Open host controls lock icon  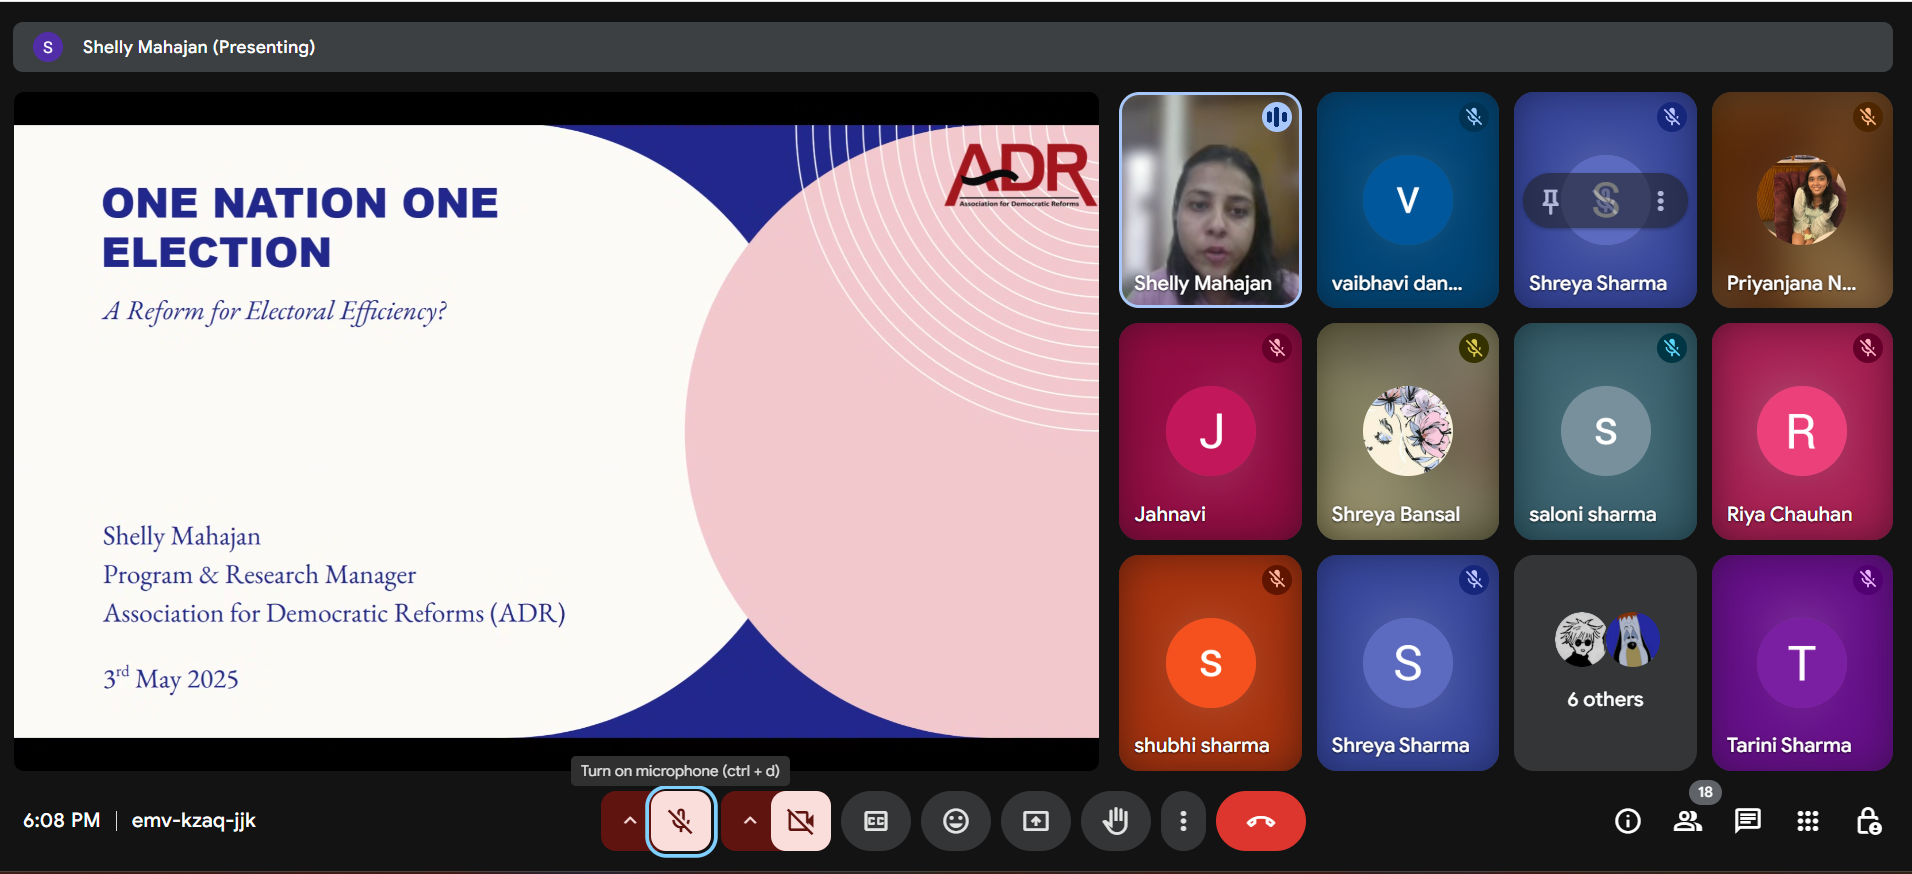tap(1868, 821)
